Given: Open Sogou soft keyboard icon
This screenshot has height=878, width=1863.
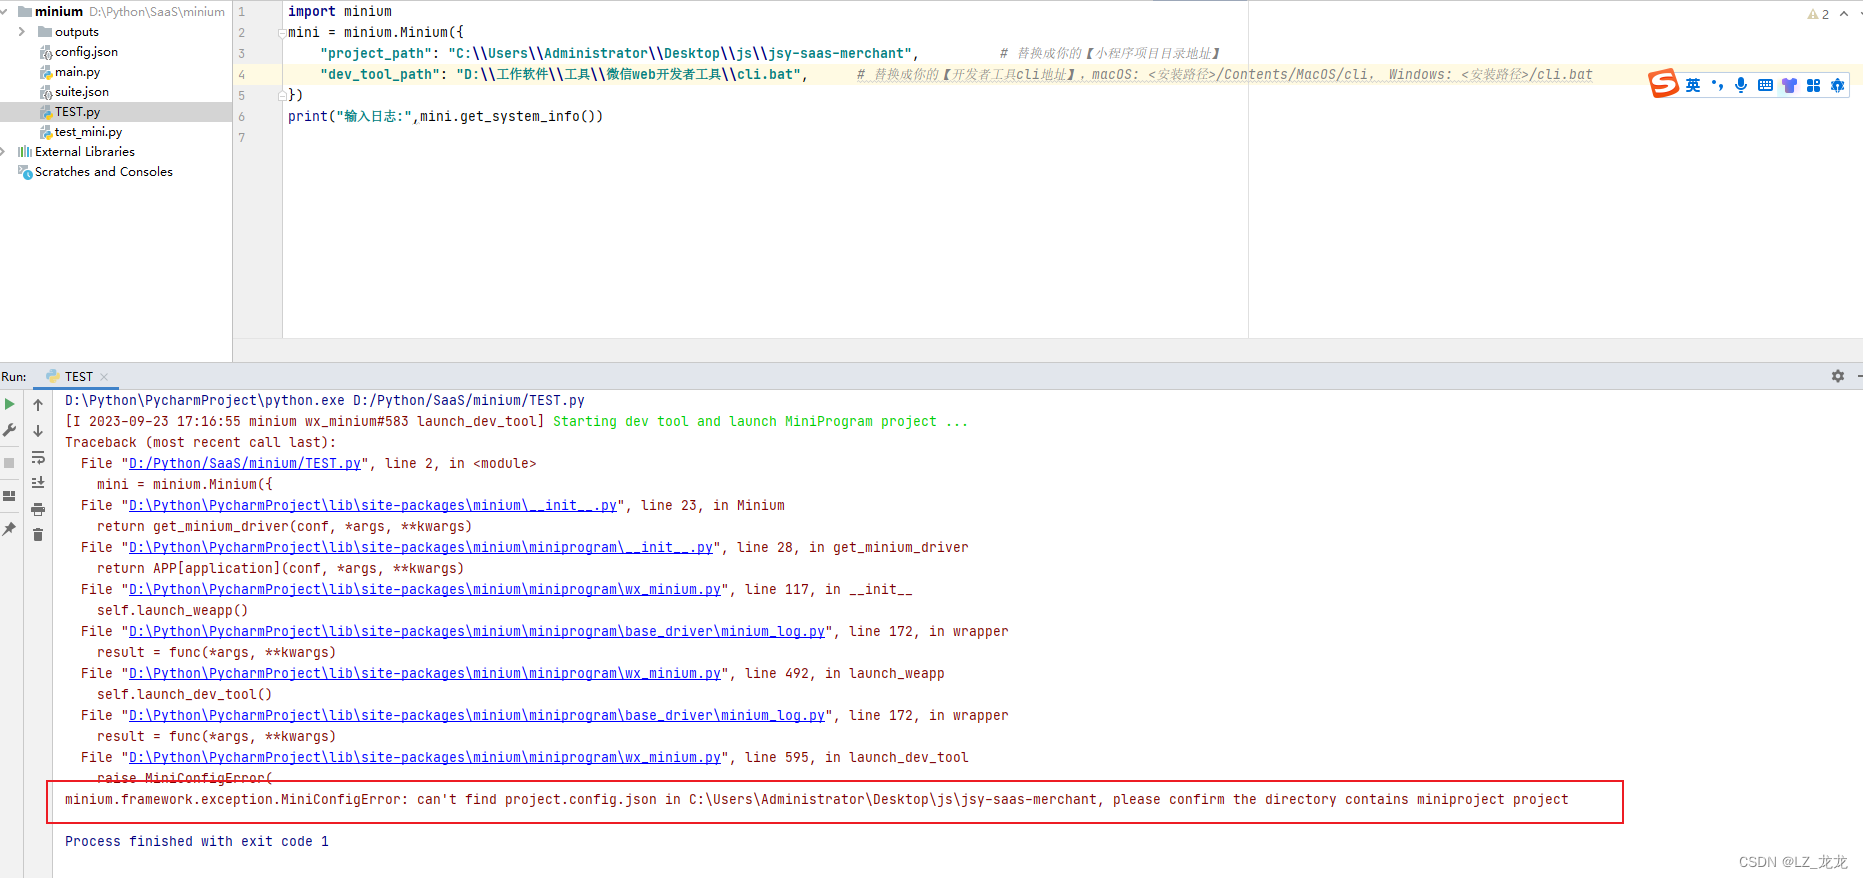Looking at the screenshot, I should click(x=1765, y=85).
